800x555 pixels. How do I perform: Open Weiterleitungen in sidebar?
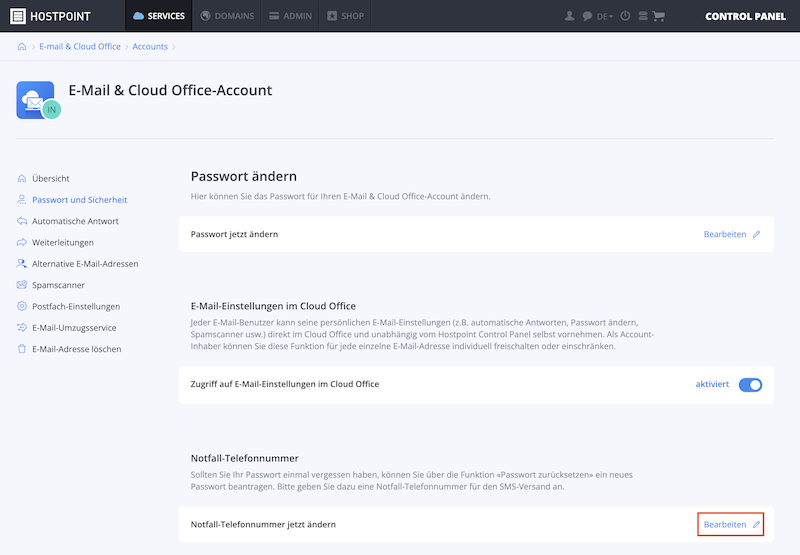coord(63,243)
